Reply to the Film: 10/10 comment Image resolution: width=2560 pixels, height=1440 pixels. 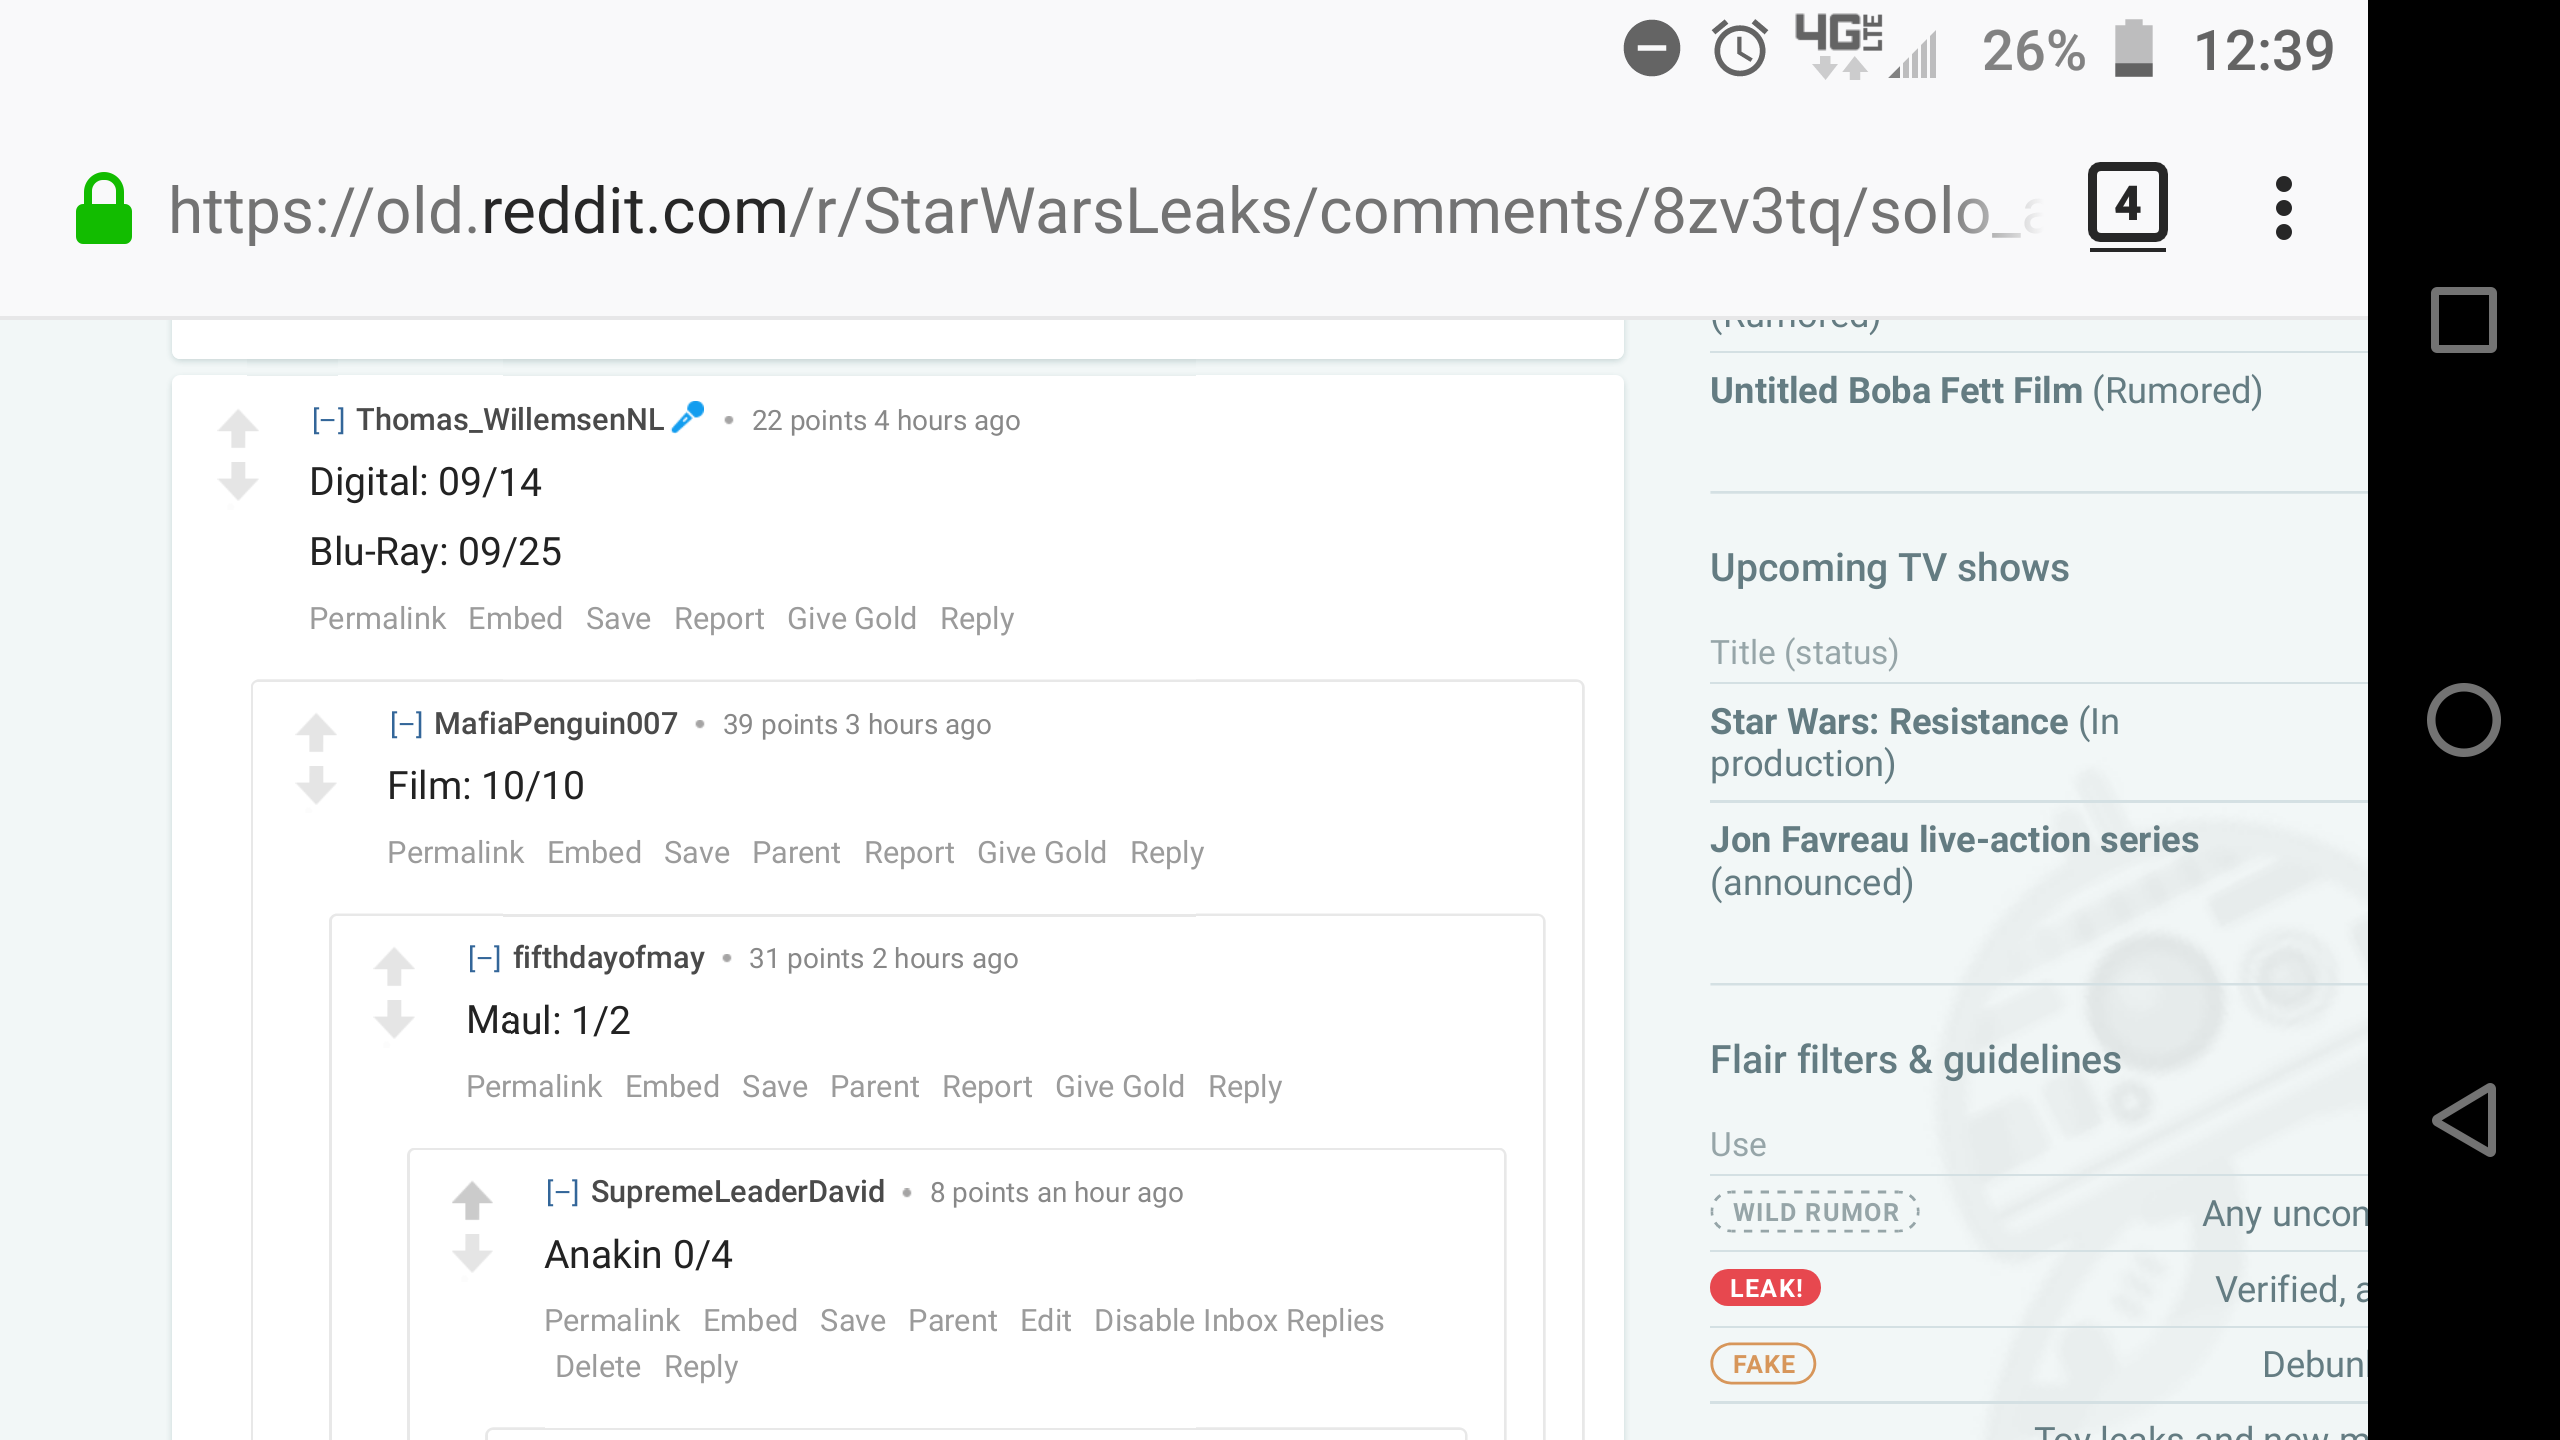coord(1166,853)
